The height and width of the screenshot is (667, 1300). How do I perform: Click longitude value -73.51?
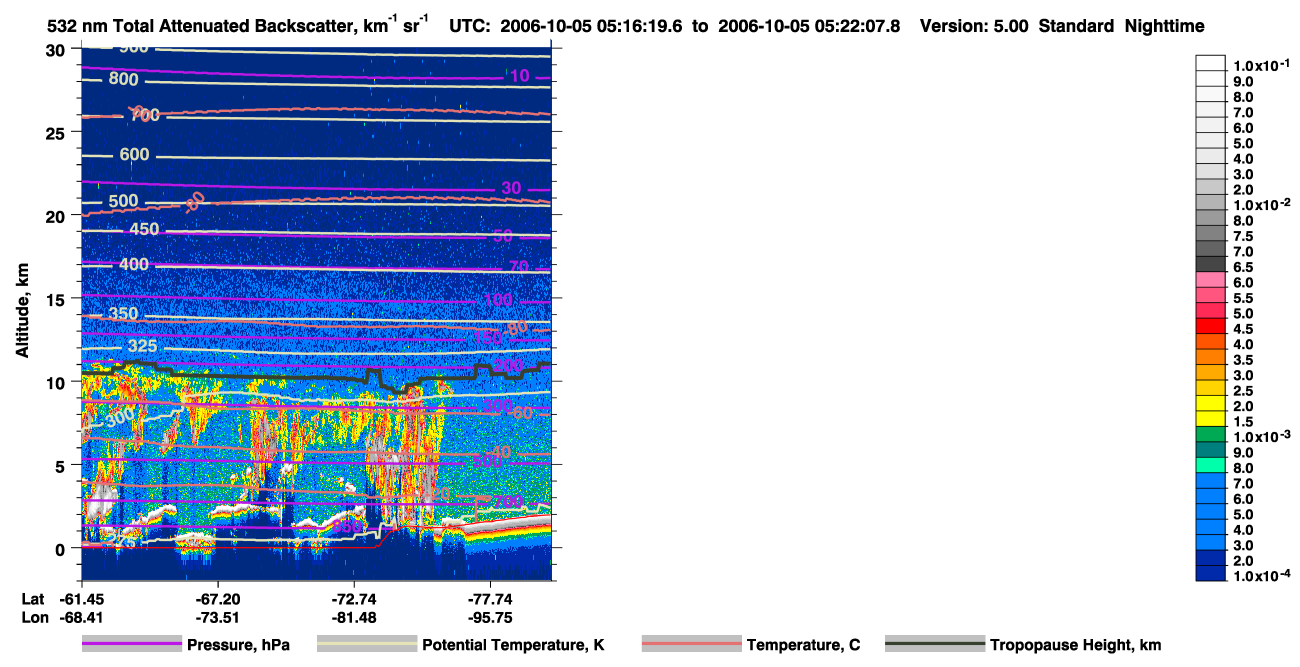[x=218, y=618]
